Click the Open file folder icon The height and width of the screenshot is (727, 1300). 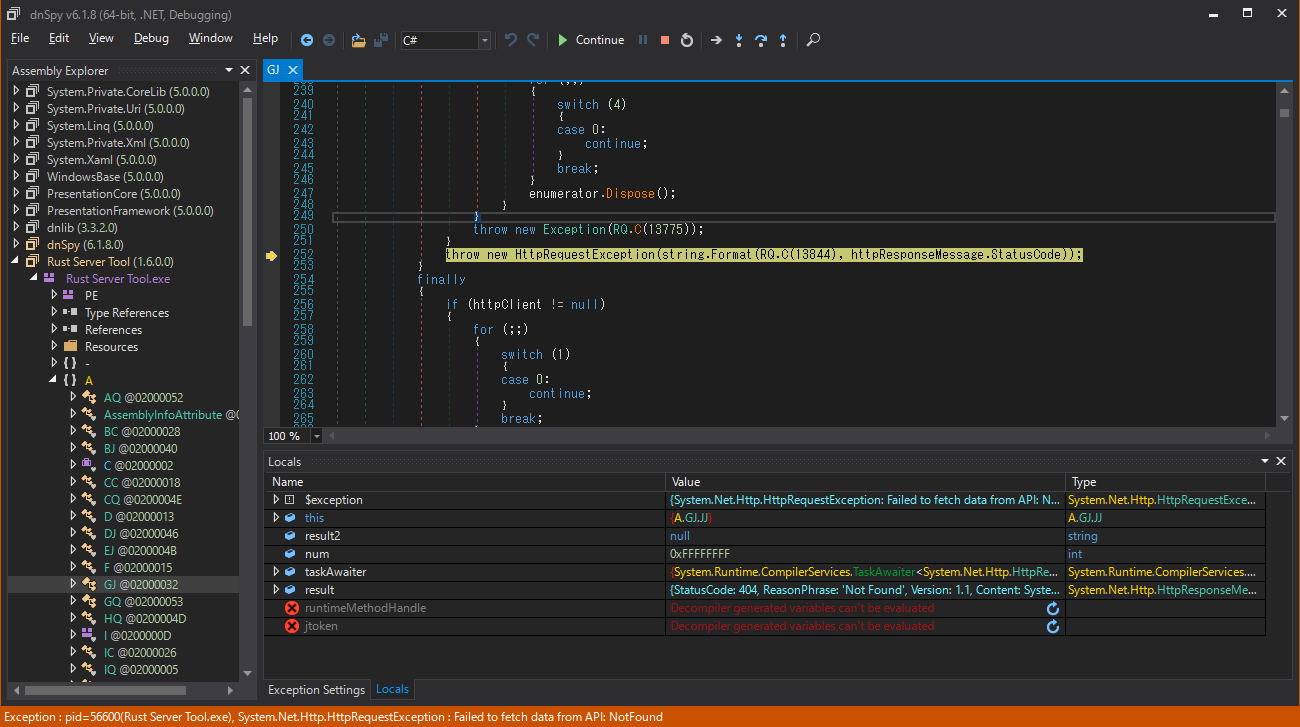[358, 40]
